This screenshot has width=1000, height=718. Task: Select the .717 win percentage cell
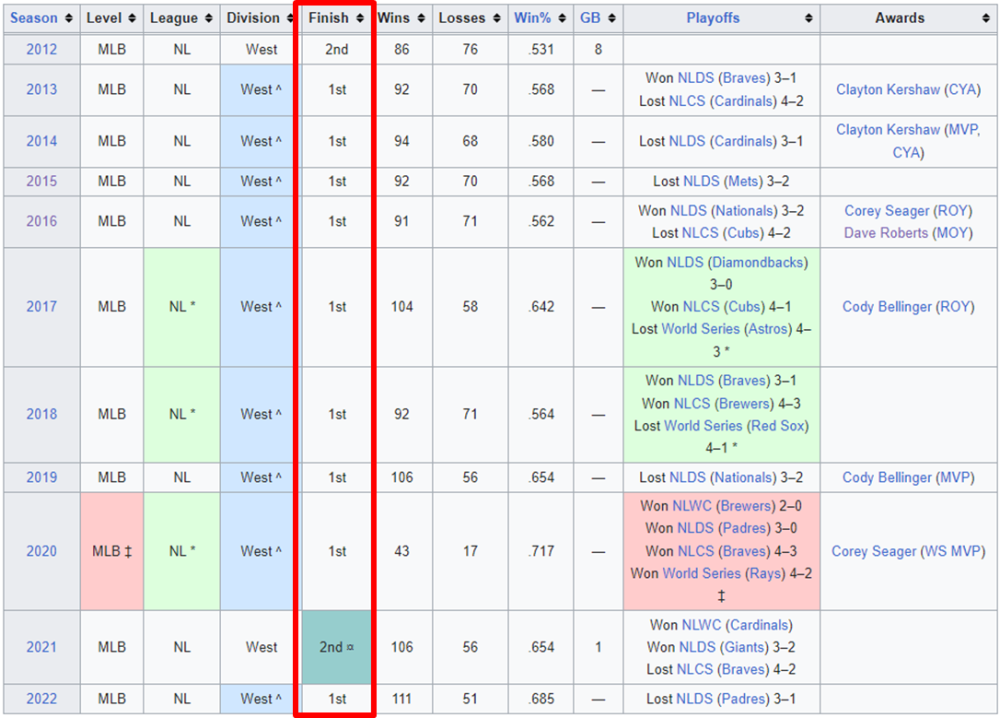click(x=541, y=551)
